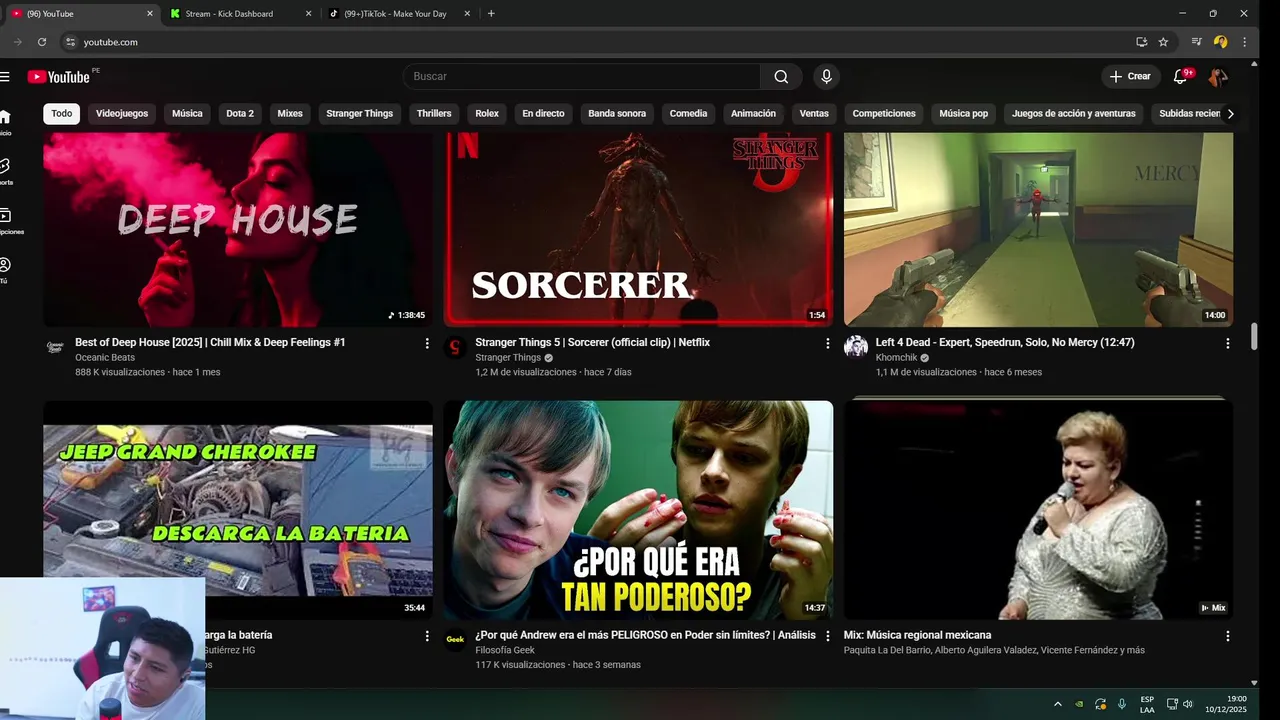The width and height of the screenshot is (1280, 720).
Task: Click the Crear button
Action: click(1130, 77)
